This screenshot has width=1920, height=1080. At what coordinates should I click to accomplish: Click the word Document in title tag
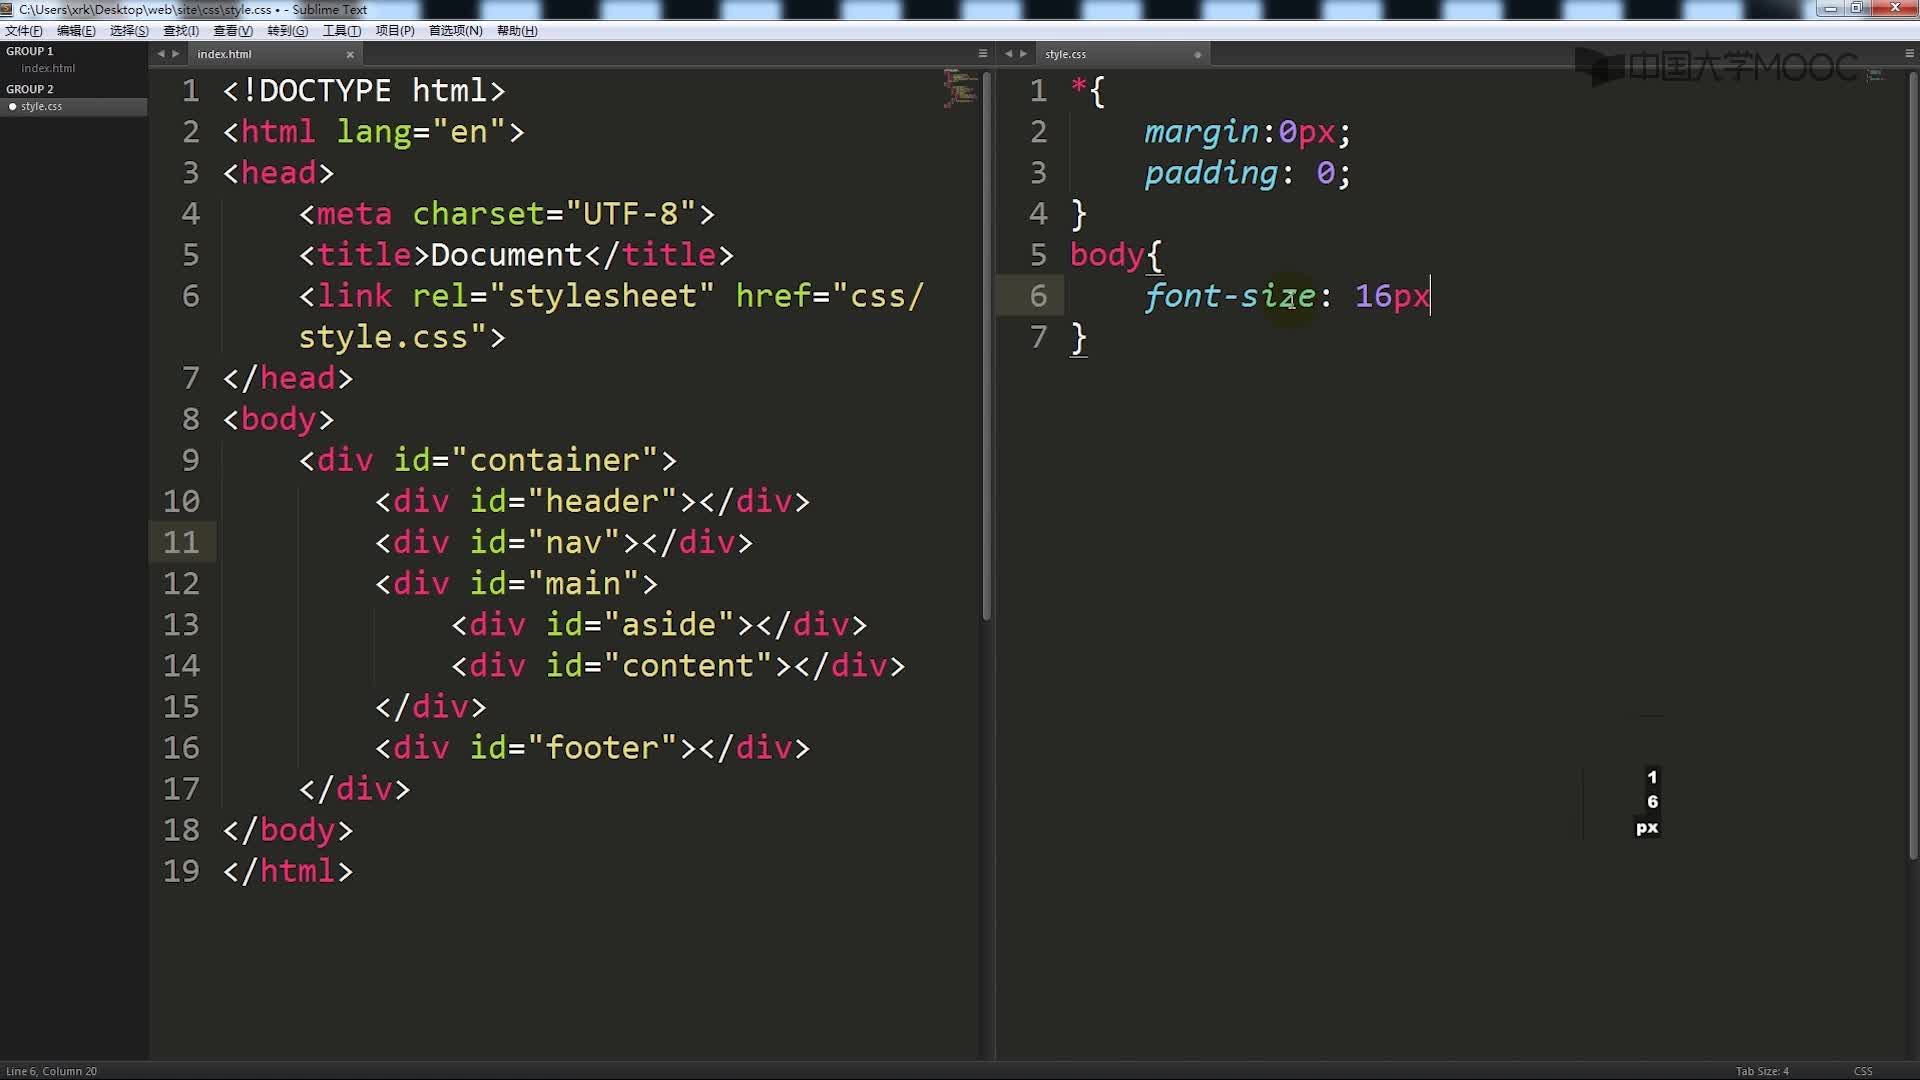click(506, 255)
